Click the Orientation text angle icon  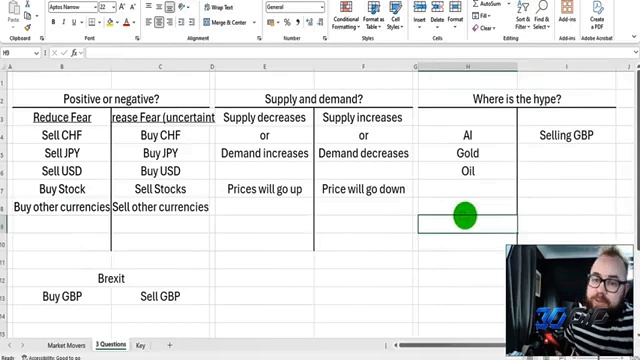(182, 7)
